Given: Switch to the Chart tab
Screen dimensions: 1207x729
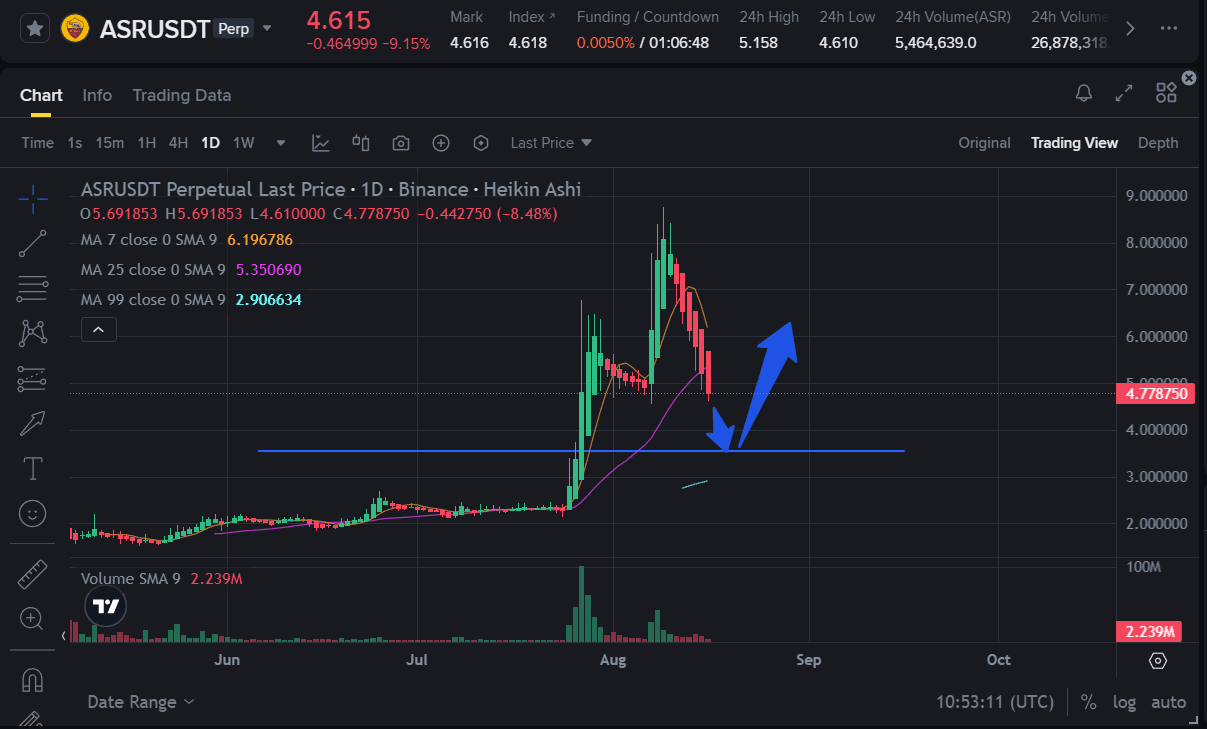Looking at the screenshot, I should coord(41,95).
